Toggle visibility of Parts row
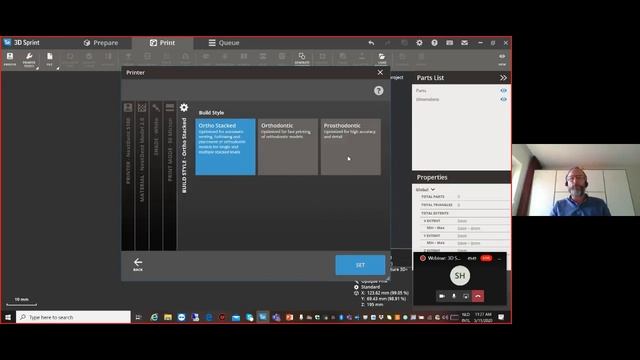Image resolution: width=640 pixels, height=360 pixels. click(503, 91)
